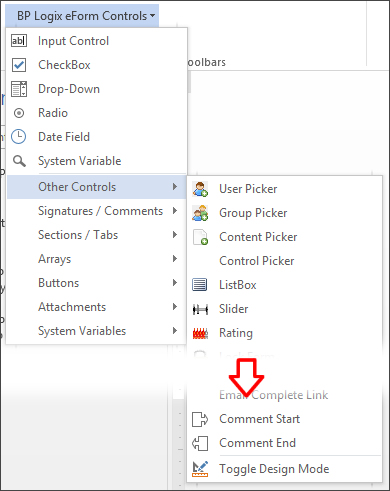Click the Drop-Down list icon
Viewport: 390px width, 491px height.
19,89
